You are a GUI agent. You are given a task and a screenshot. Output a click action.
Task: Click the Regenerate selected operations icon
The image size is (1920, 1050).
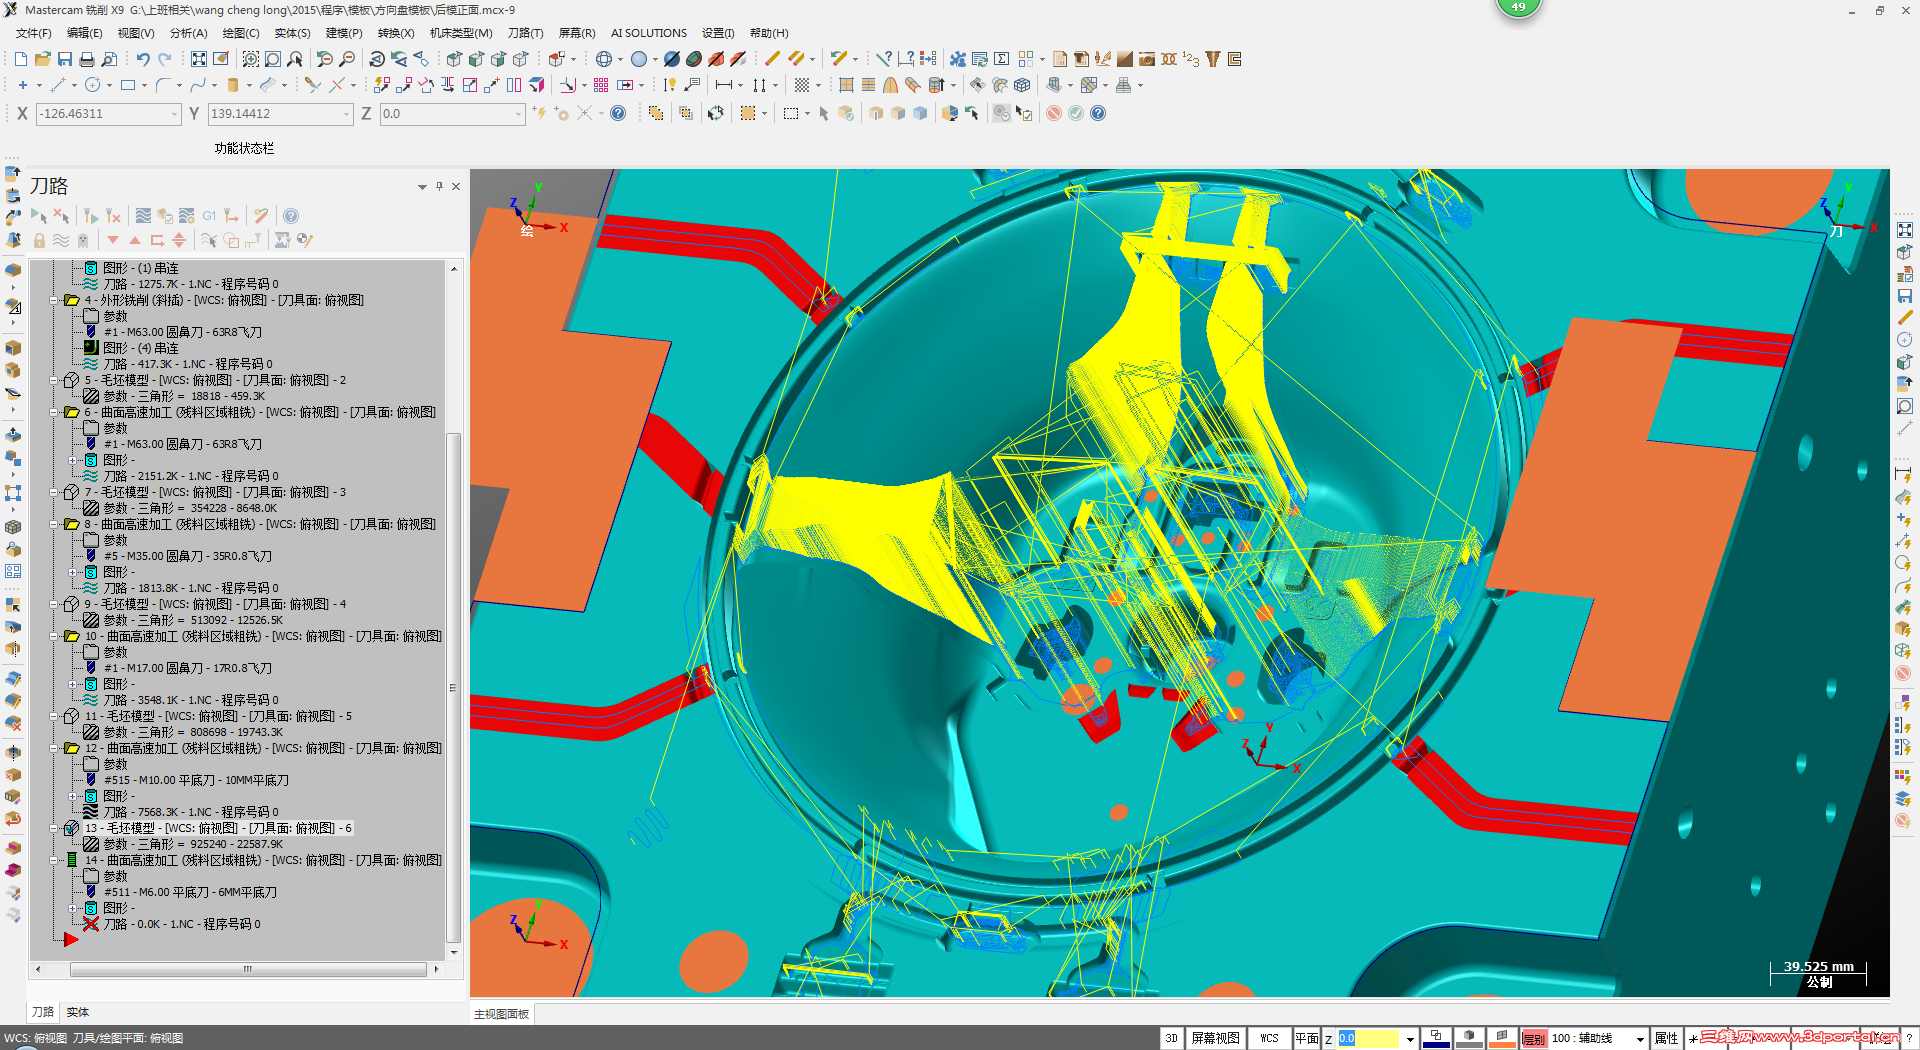point(91,216)
